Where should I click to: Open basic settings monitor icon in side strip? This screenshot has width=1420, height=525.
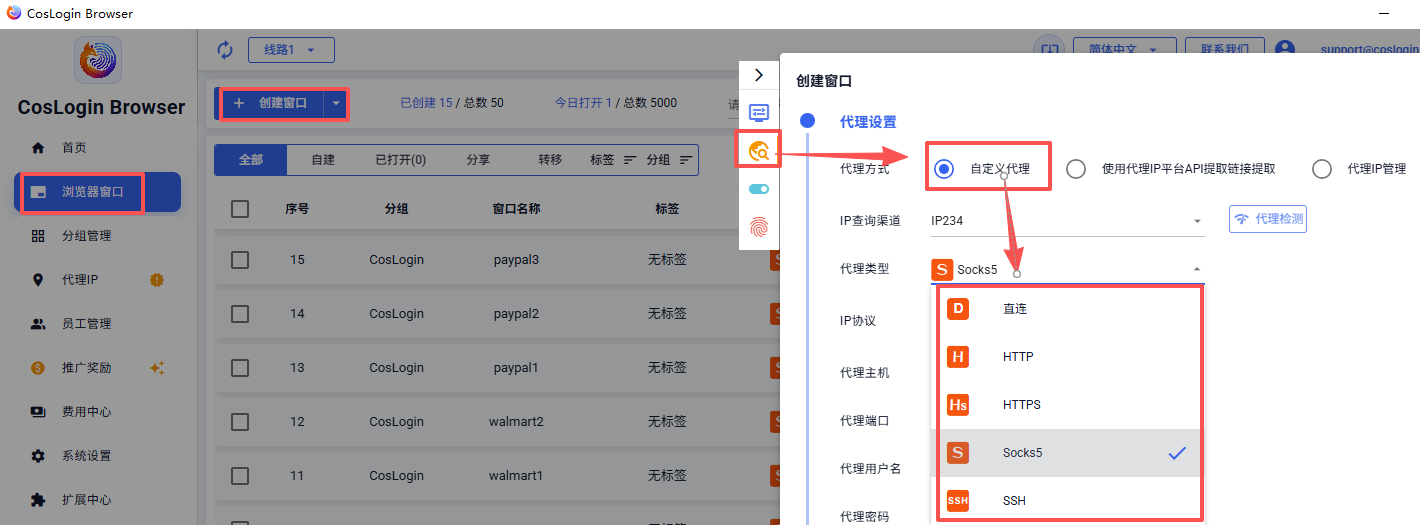tap(759, 112)
